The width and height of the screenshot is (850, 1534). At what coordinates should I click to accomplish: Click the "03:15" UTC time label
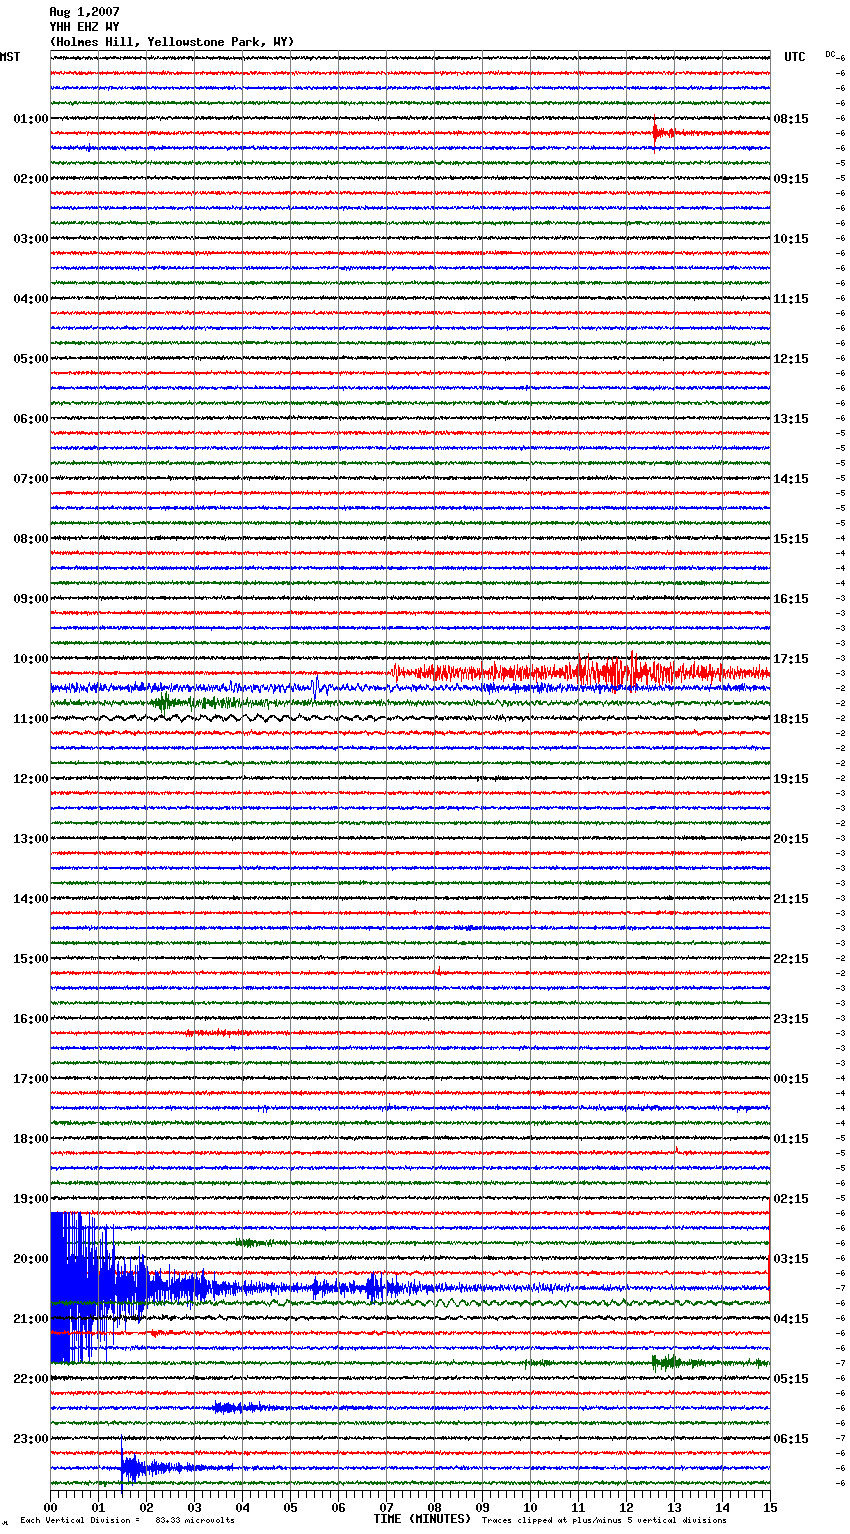point(791,1259)
